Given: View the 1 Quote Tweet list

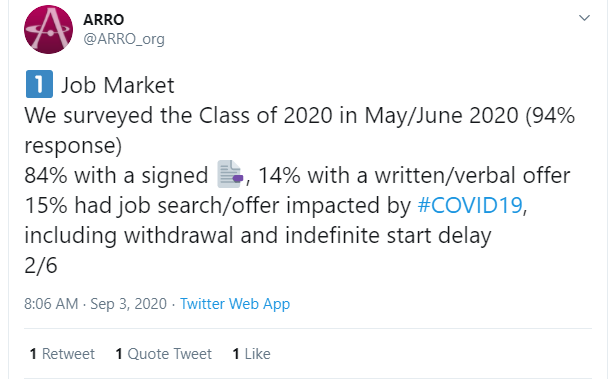Looking at the screenshot, I should point(164,354).
